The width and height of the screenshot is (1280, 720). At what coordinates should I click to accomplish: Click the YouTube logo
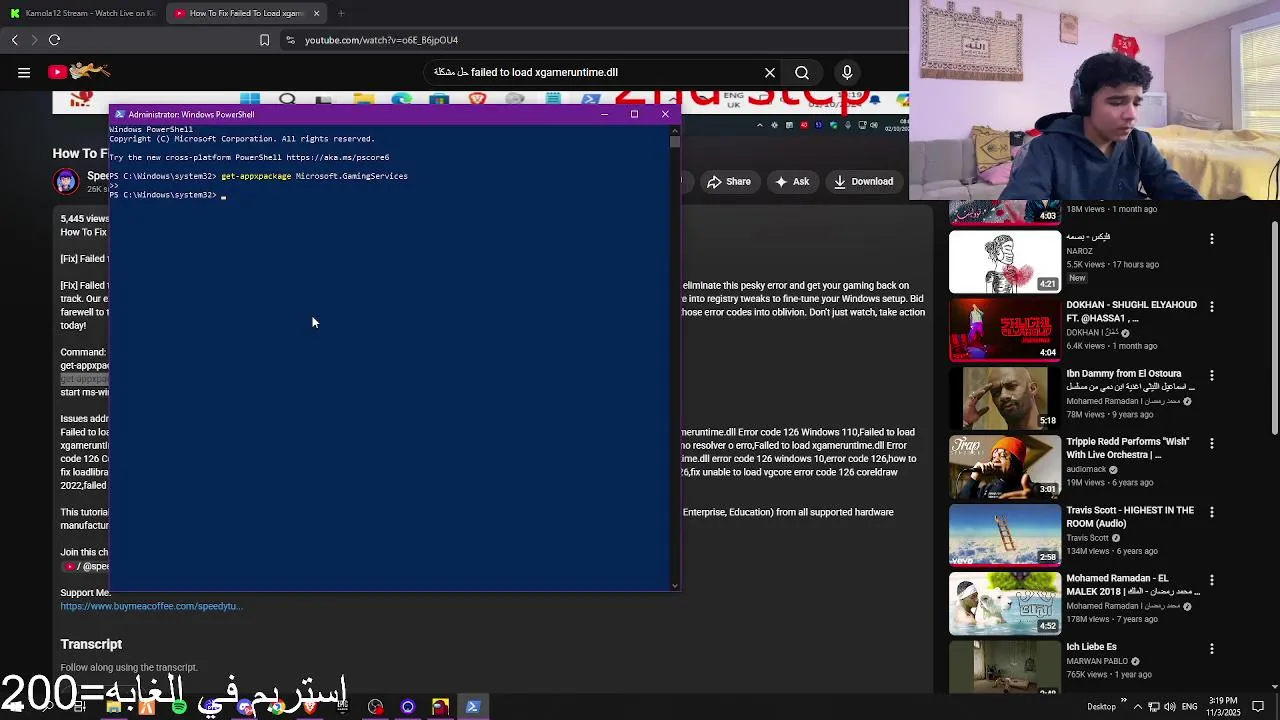pyautogui.click(x=78, y=71)
